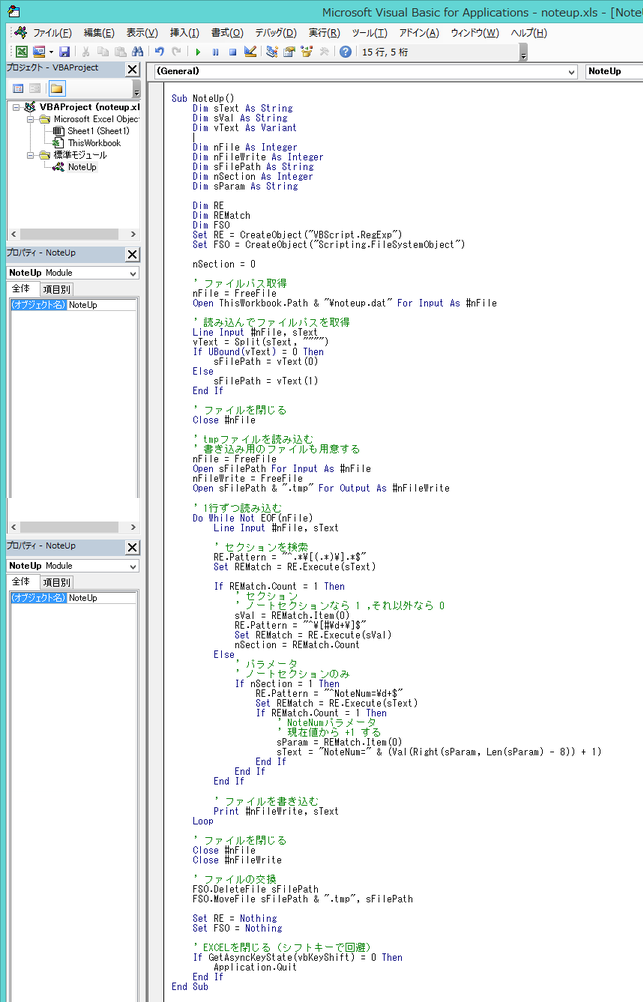This screenshot has height=1002, width=643.
Task: Click the Project panel horizontal scrollbar left arrow
Action: [x=13, y=235]
